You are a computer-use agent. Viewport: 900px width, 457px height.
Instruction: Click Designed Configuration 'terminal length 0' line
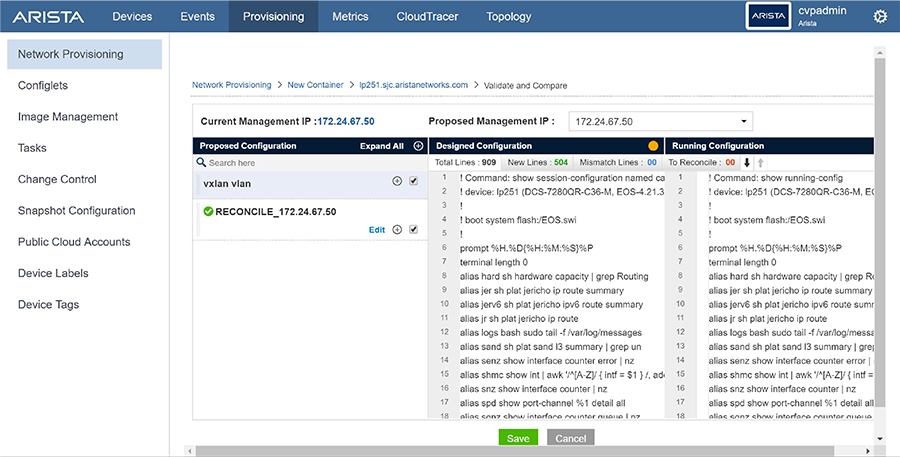[x=494, y=262]
